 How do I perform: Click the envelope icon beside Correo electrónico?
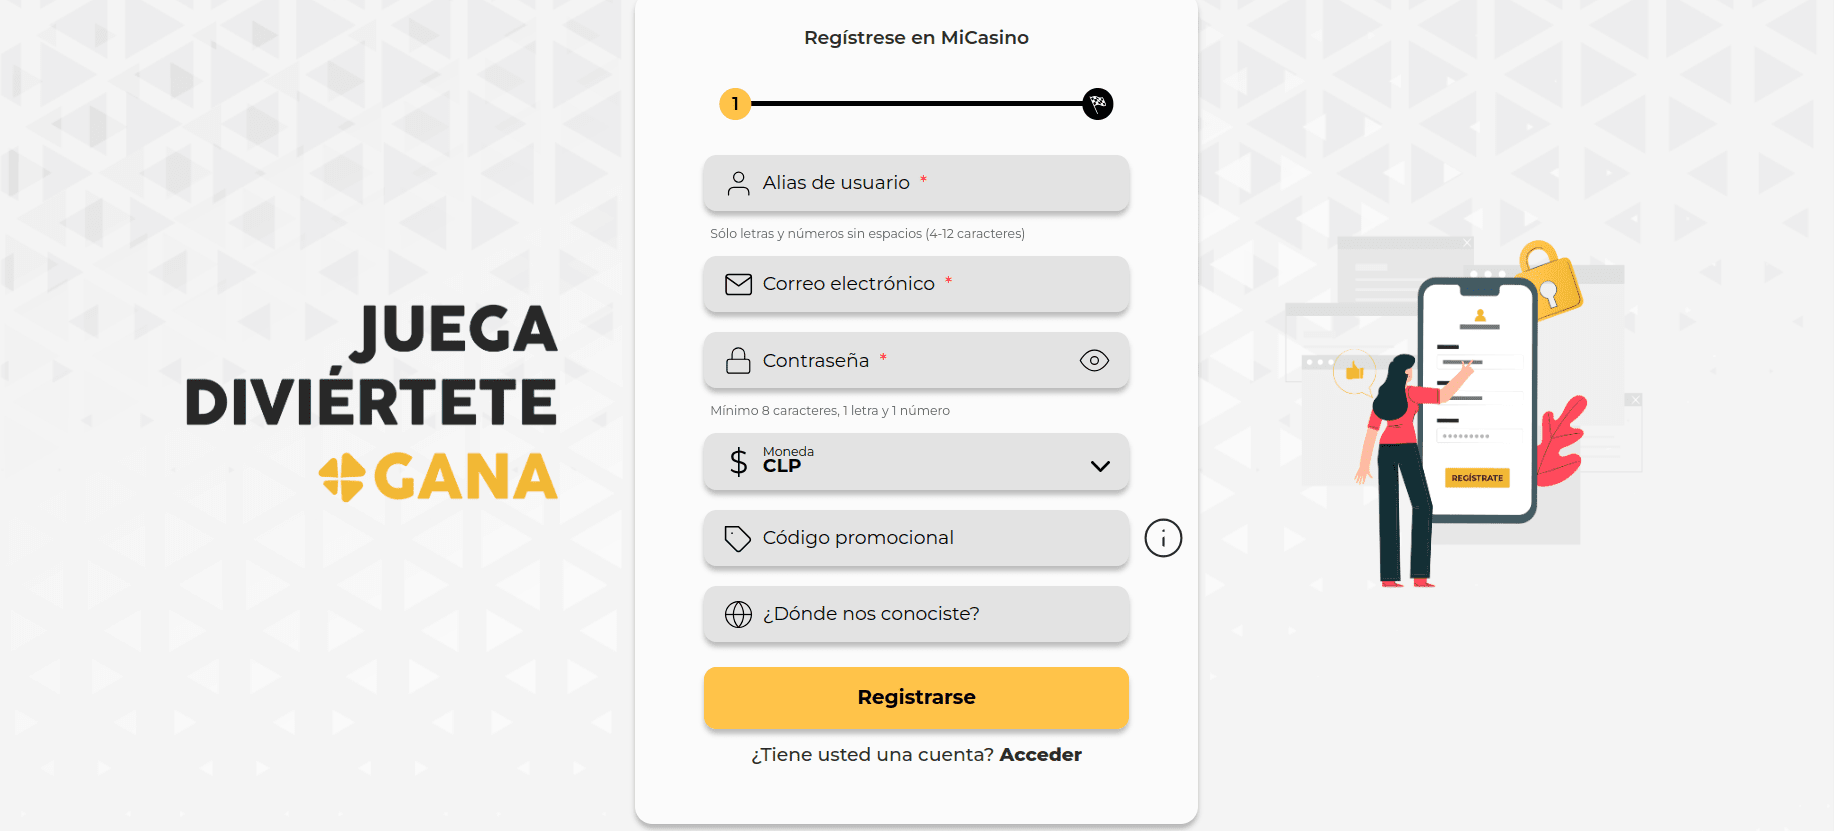click(x=738, y=284)
